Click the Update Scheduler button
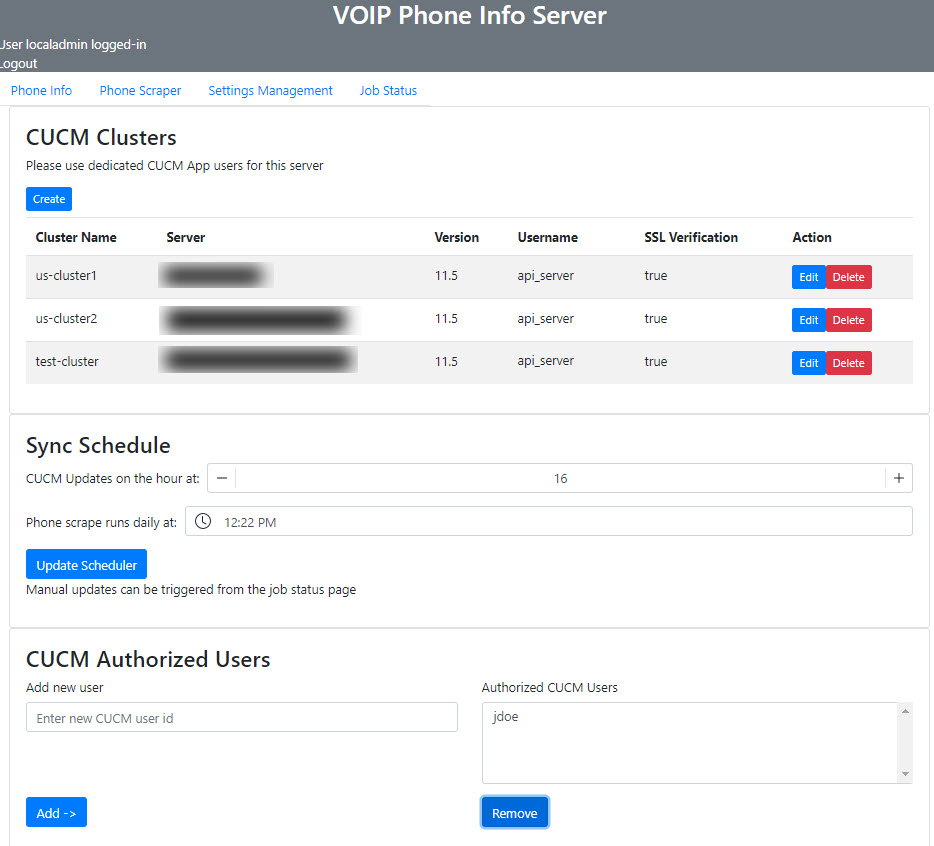The width and height of the screenshot is (934, 846). pos(86,564)
